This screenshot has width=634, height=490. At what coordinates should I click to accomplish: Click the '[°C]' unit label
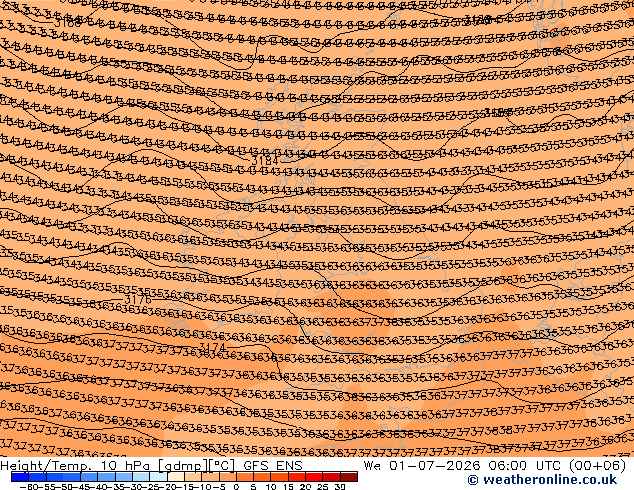(x=222, y=466)
